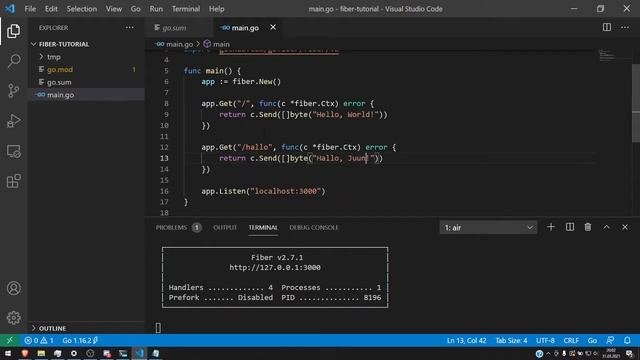The image size is (640, 360).
Task: Click the VS Code logo icon
Action: (10, 8)
